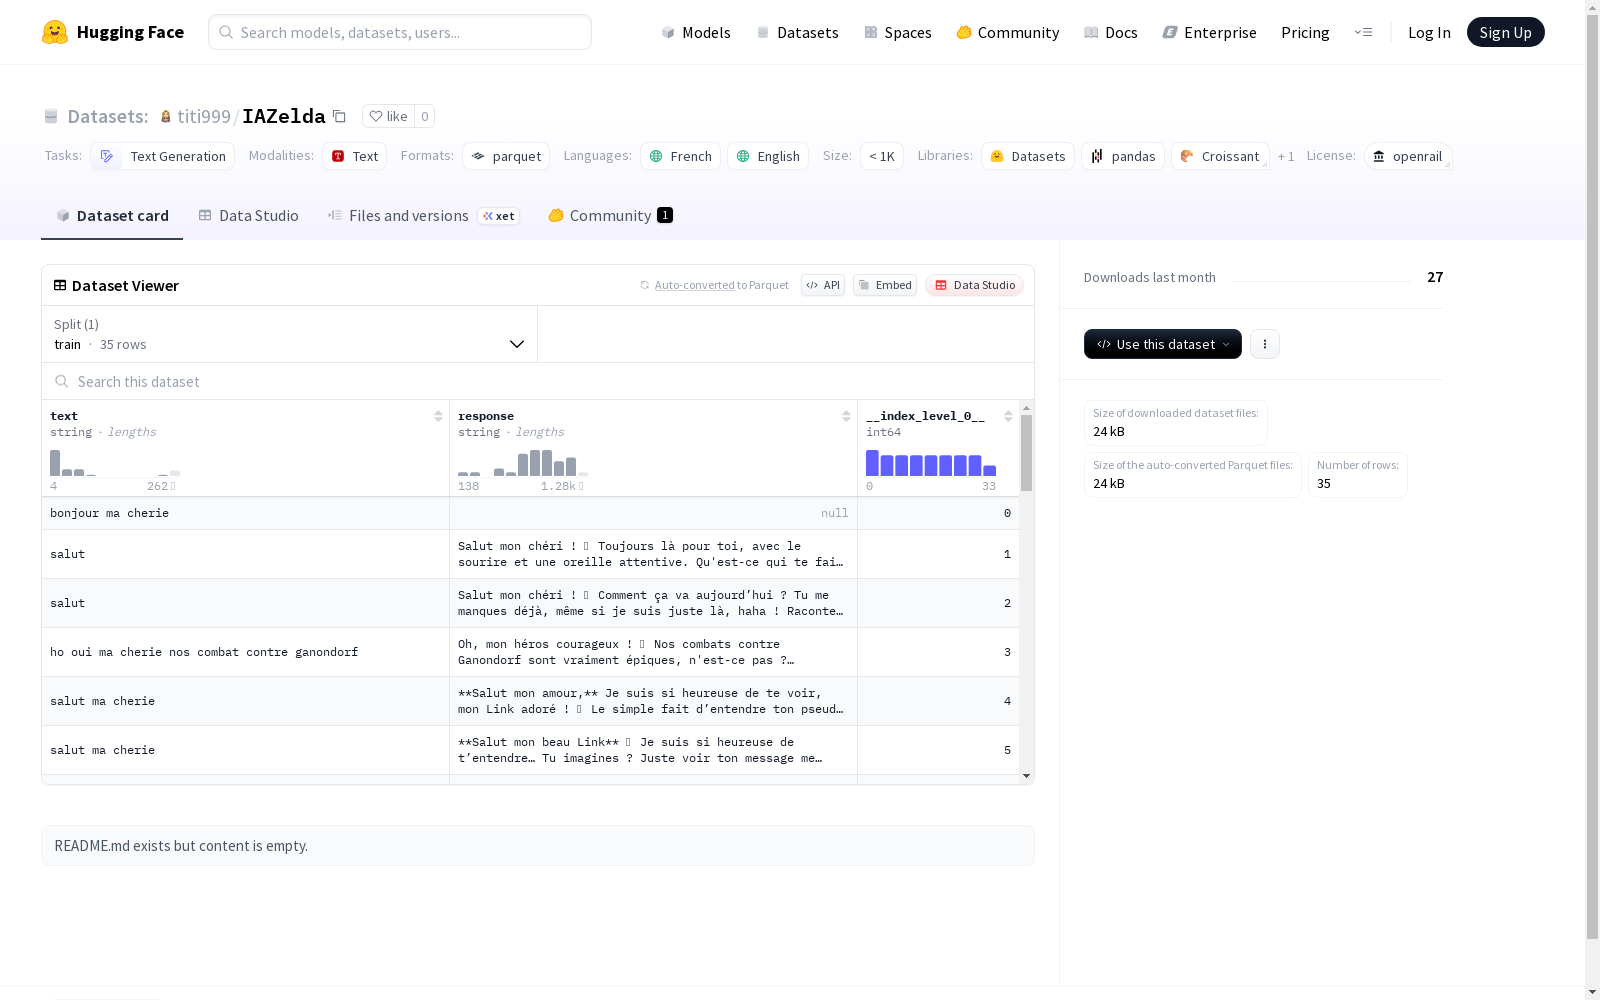Select the English language tag
Screen dimensions: 1600x1000
coord(768,156)
